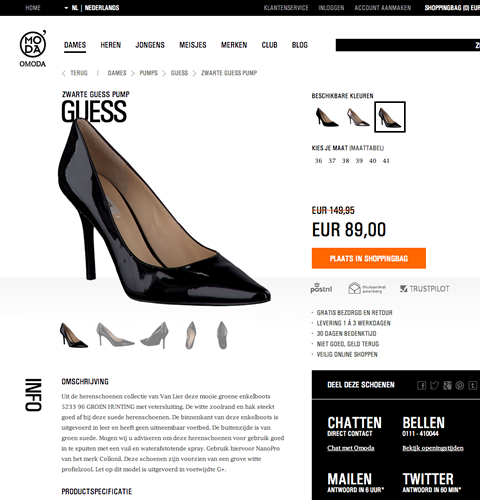Share shoes via Google Plus icon
This screenshot has height=500, width=480.
[447, 386]
